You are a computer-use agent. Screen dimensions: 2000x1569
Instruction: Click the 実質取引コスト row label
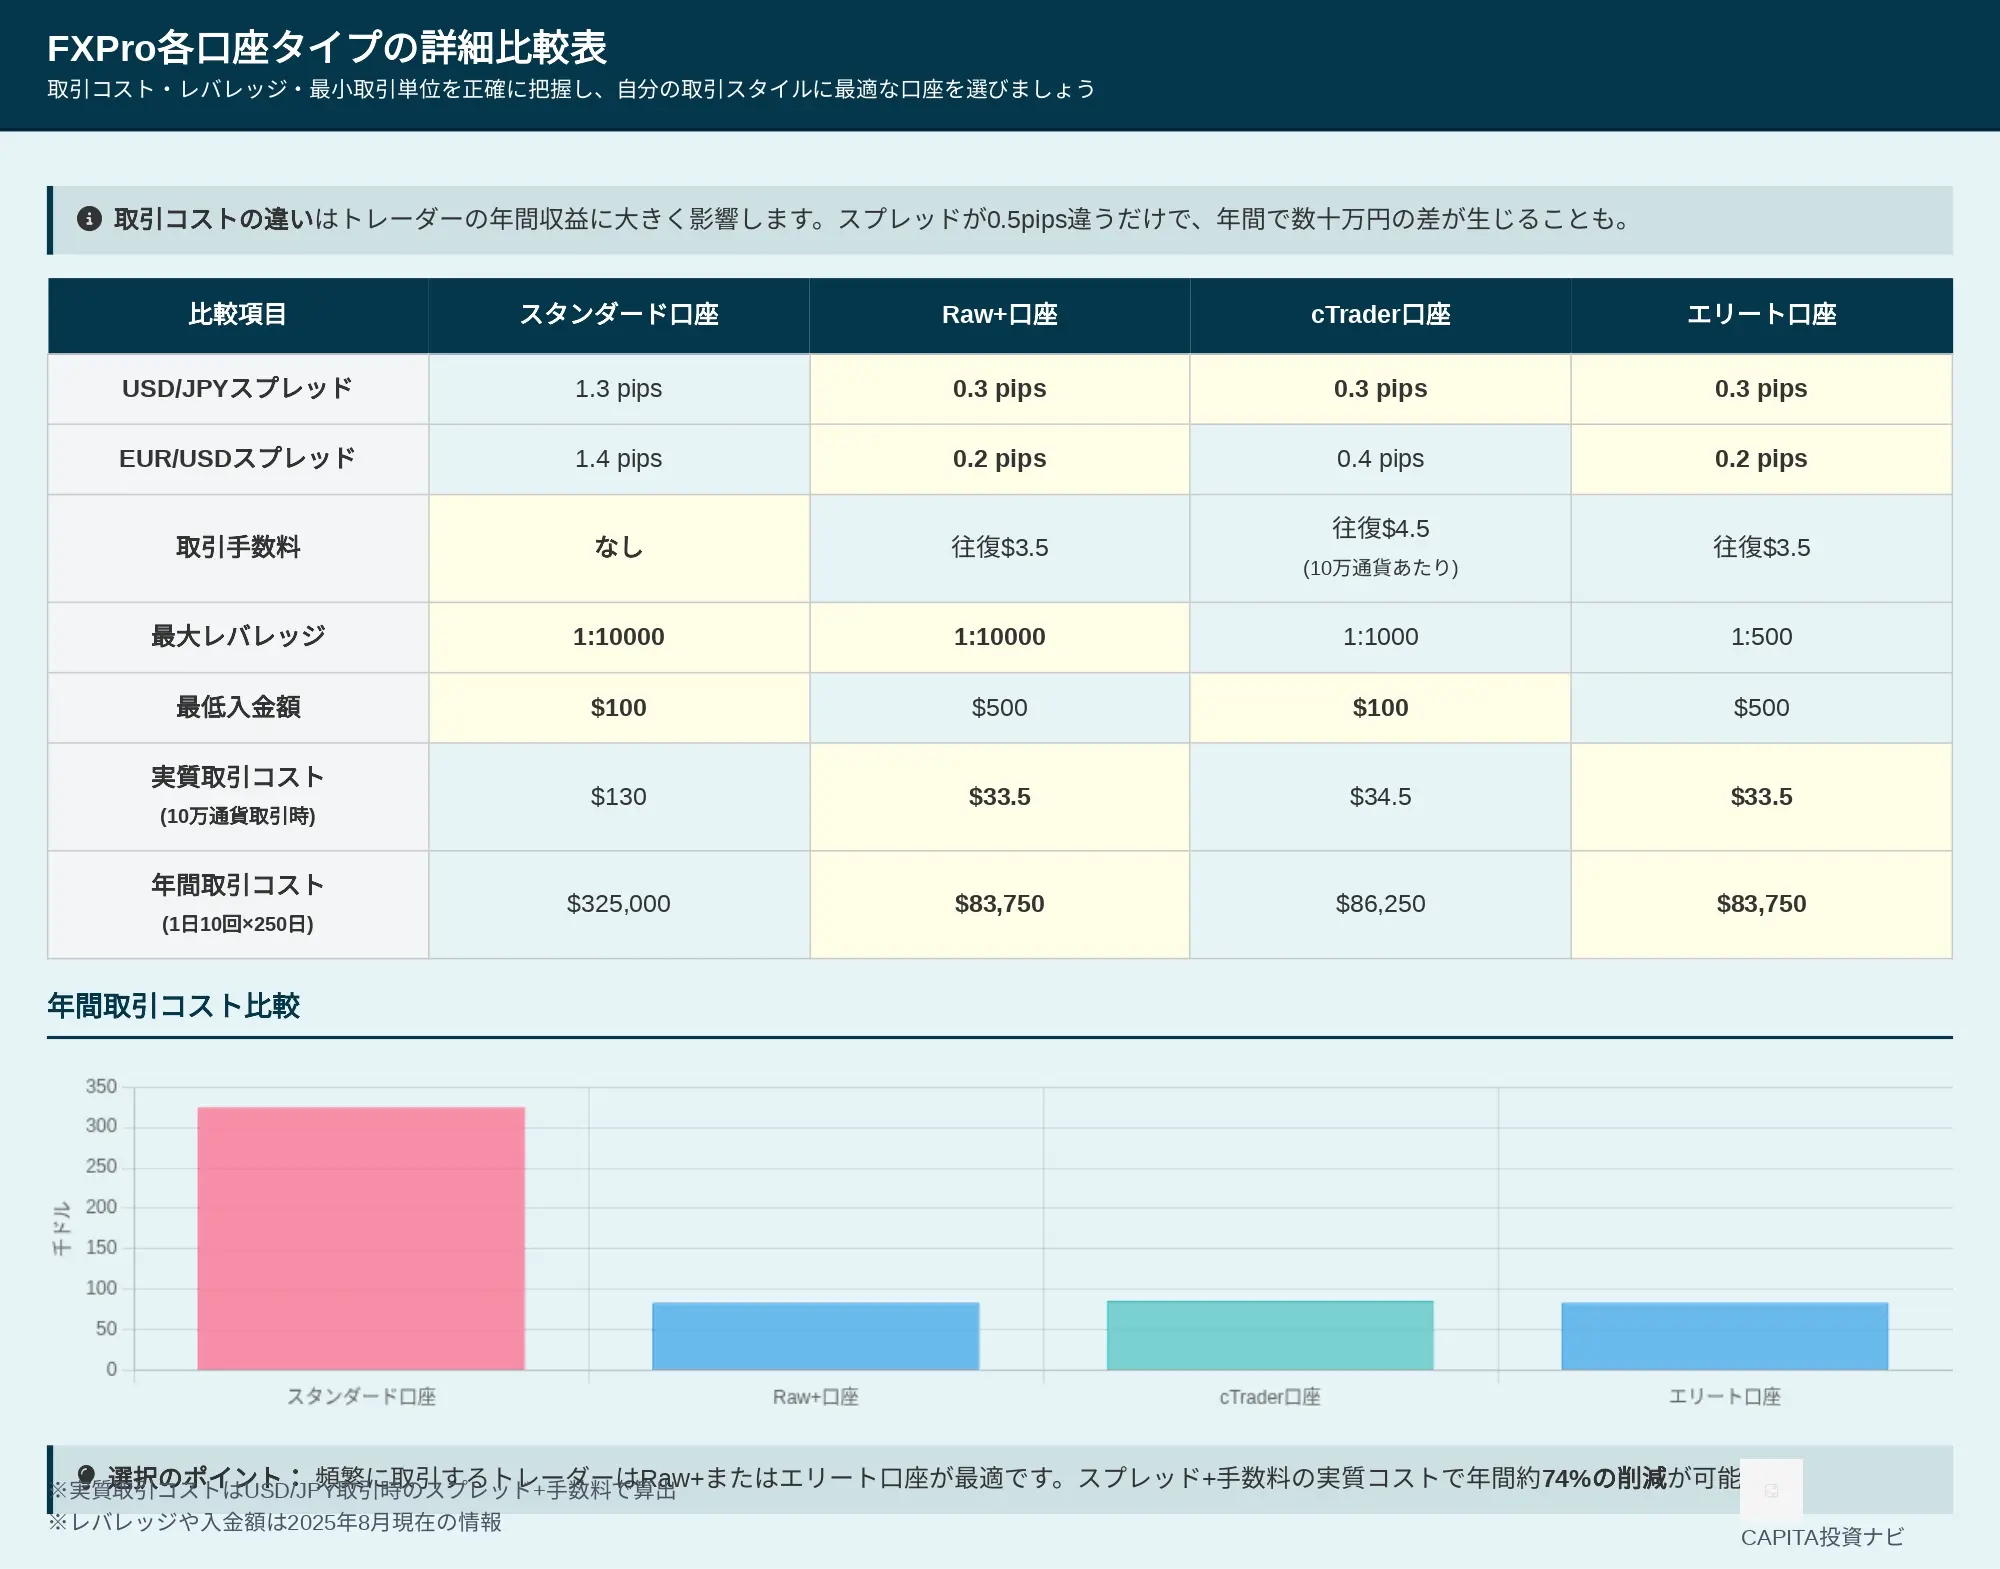pyautogui.click(x=238, y=797)
